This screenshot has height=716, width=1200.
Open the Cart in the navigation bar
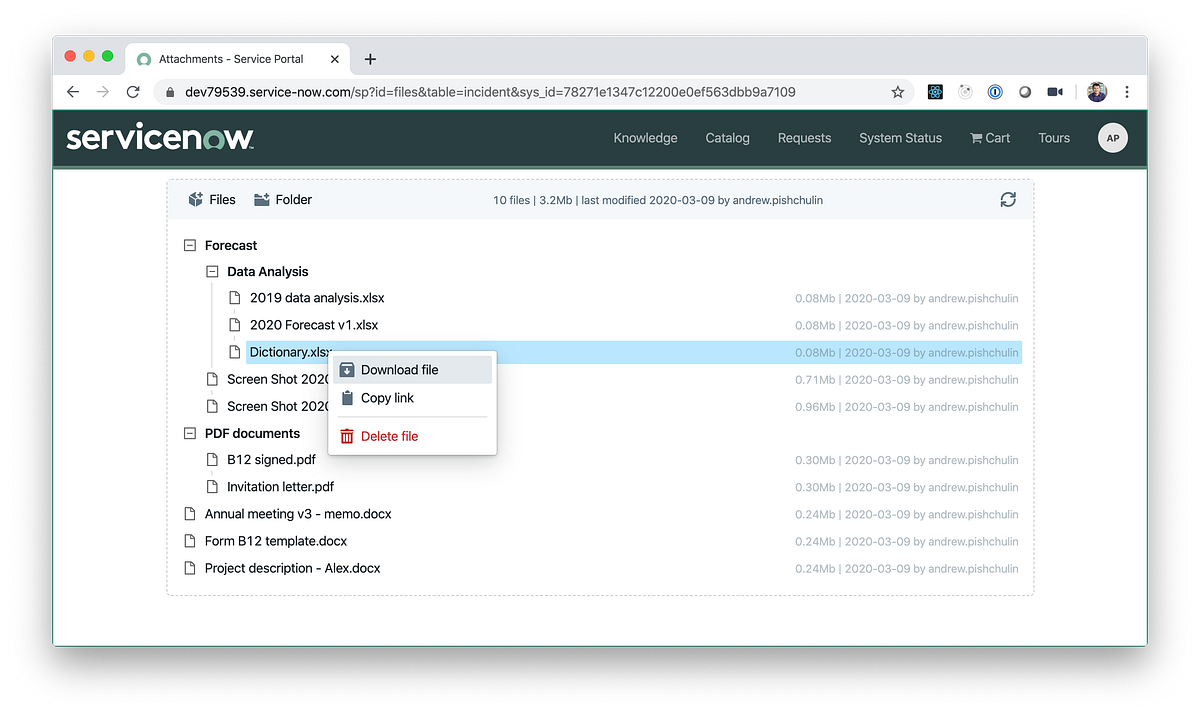coord(989,138)
